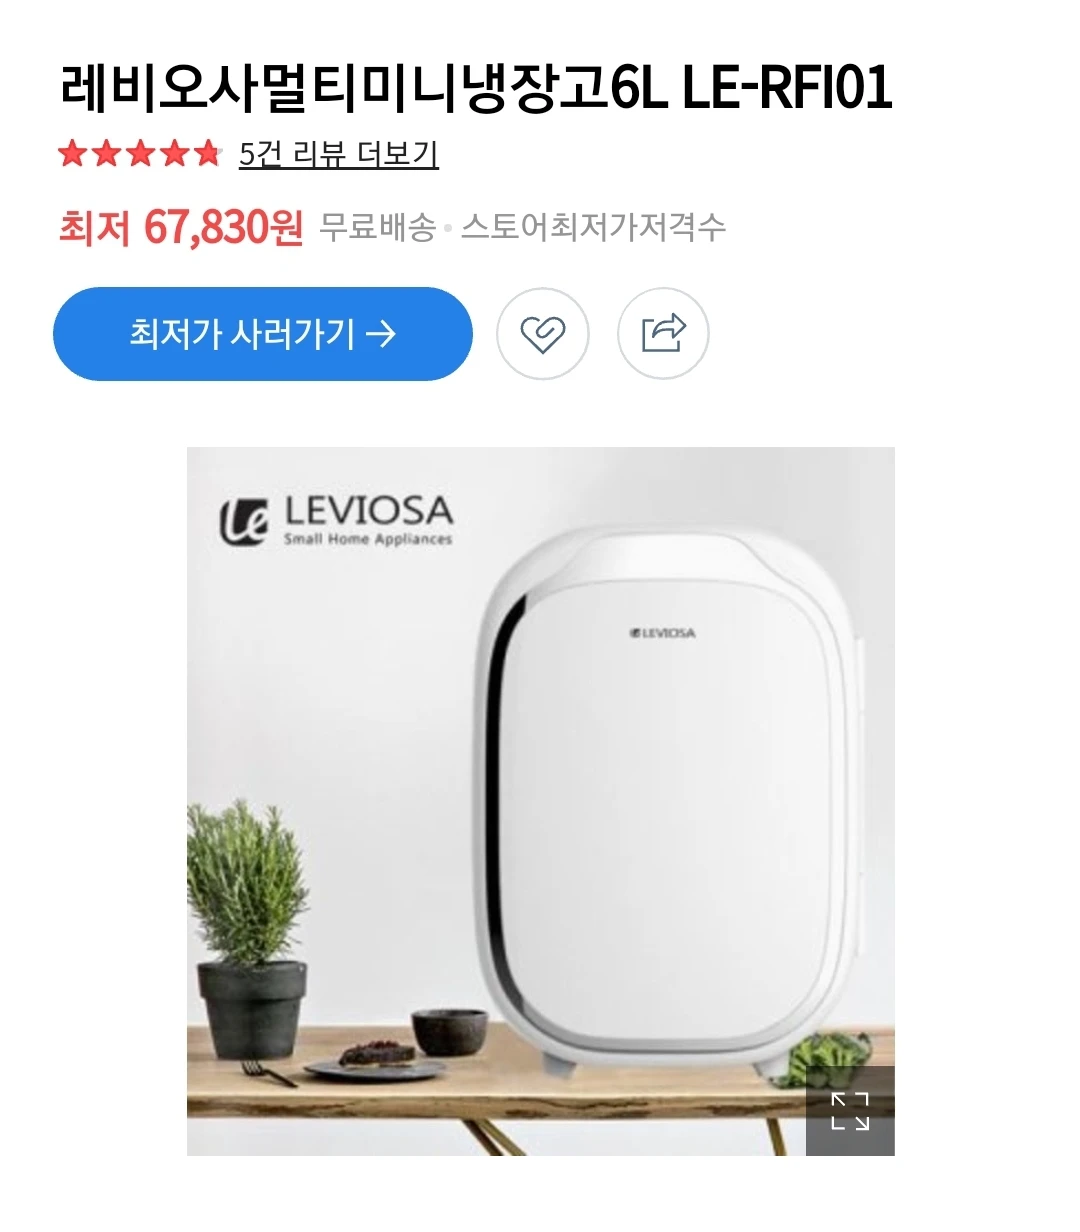This screenshot has width=1080, height=1232.
Task: Open the 5건 리뷰 더보기 link
Action: [339, 154]
